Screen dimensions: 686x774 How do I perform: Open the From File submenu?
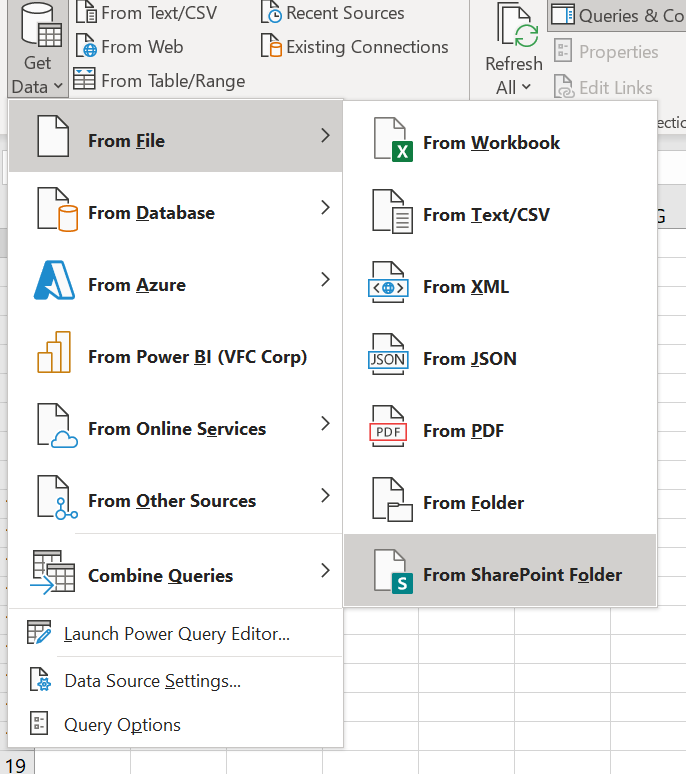click(176, 136)
